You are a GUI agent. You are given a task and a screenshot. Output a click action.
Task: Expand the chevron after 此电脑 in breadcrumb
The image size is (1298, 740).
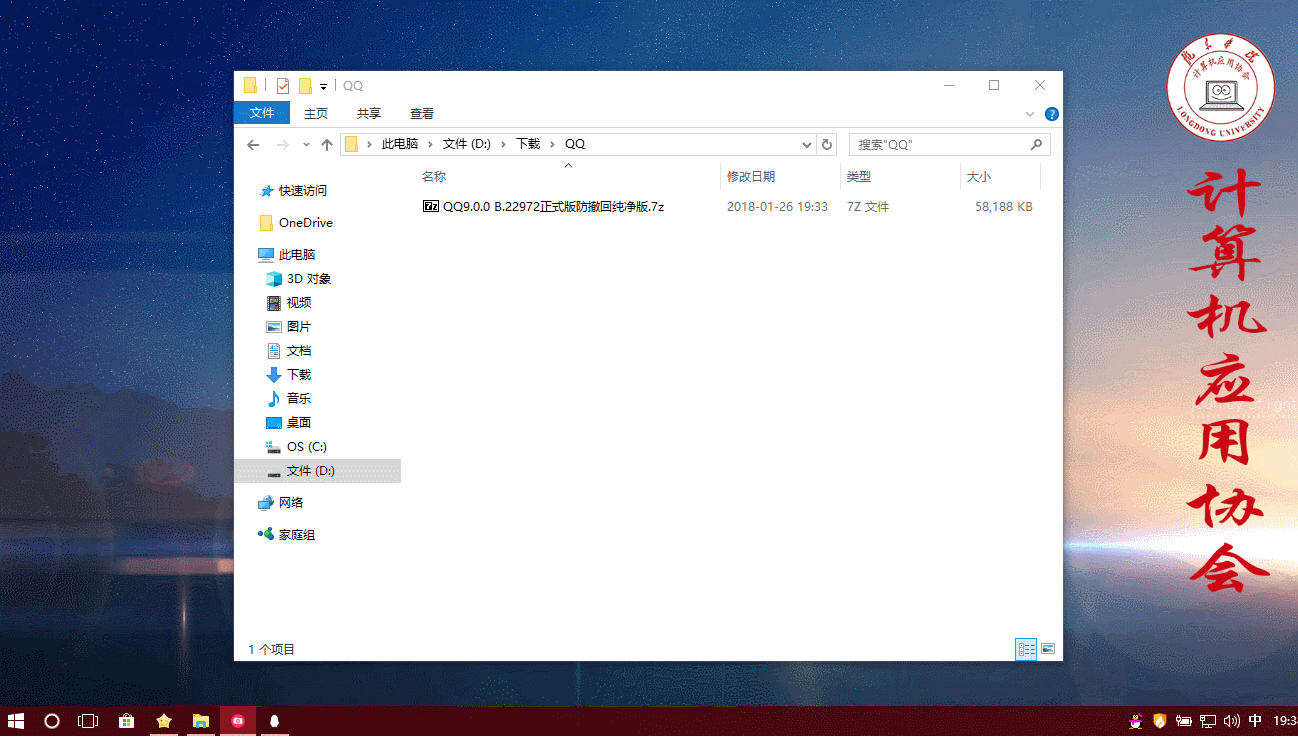(431, 144)
